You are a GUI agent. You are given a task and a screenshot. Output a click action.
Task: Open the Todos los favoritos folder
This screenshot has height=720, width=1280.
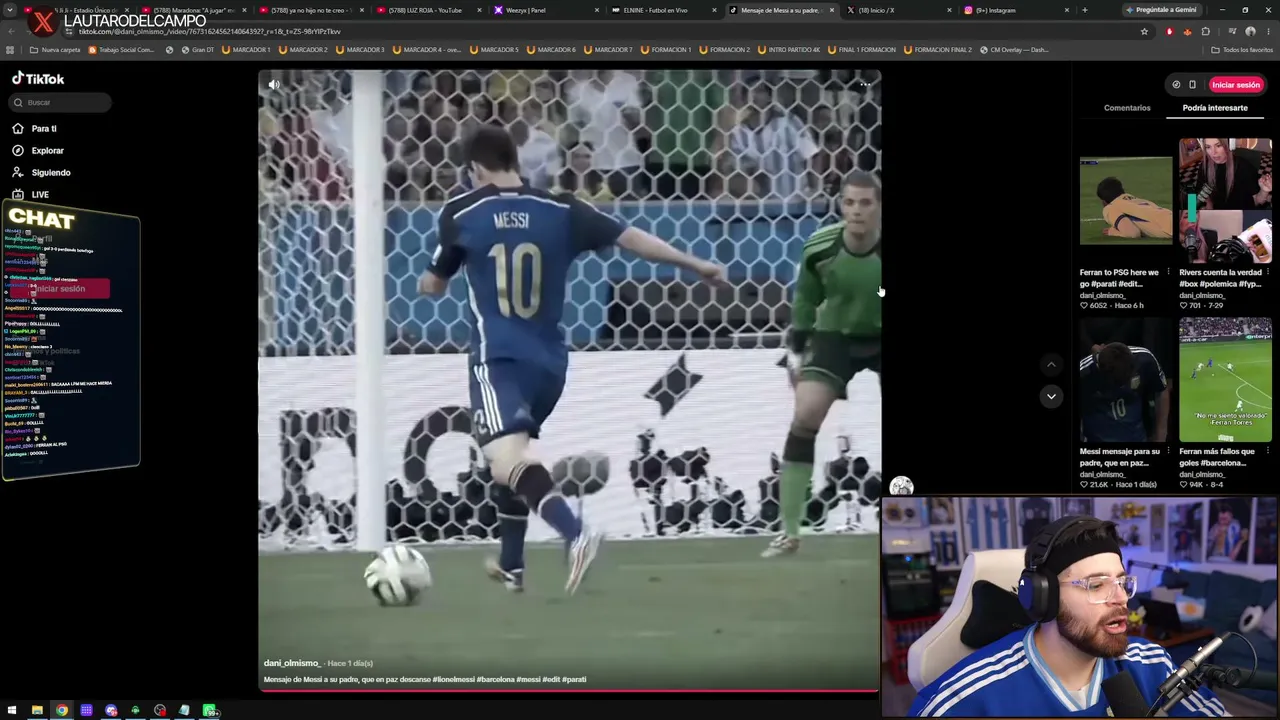1242,50
